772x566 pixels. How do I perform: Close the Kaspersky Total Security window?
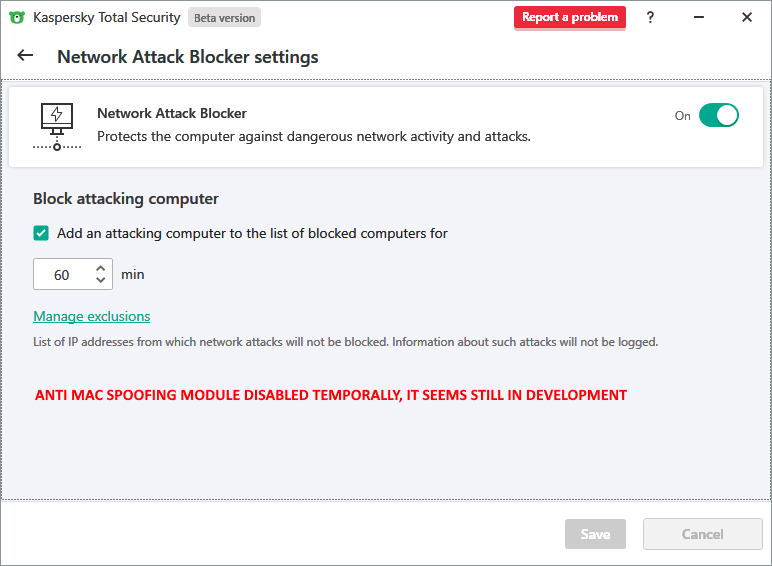coord(747,17)
